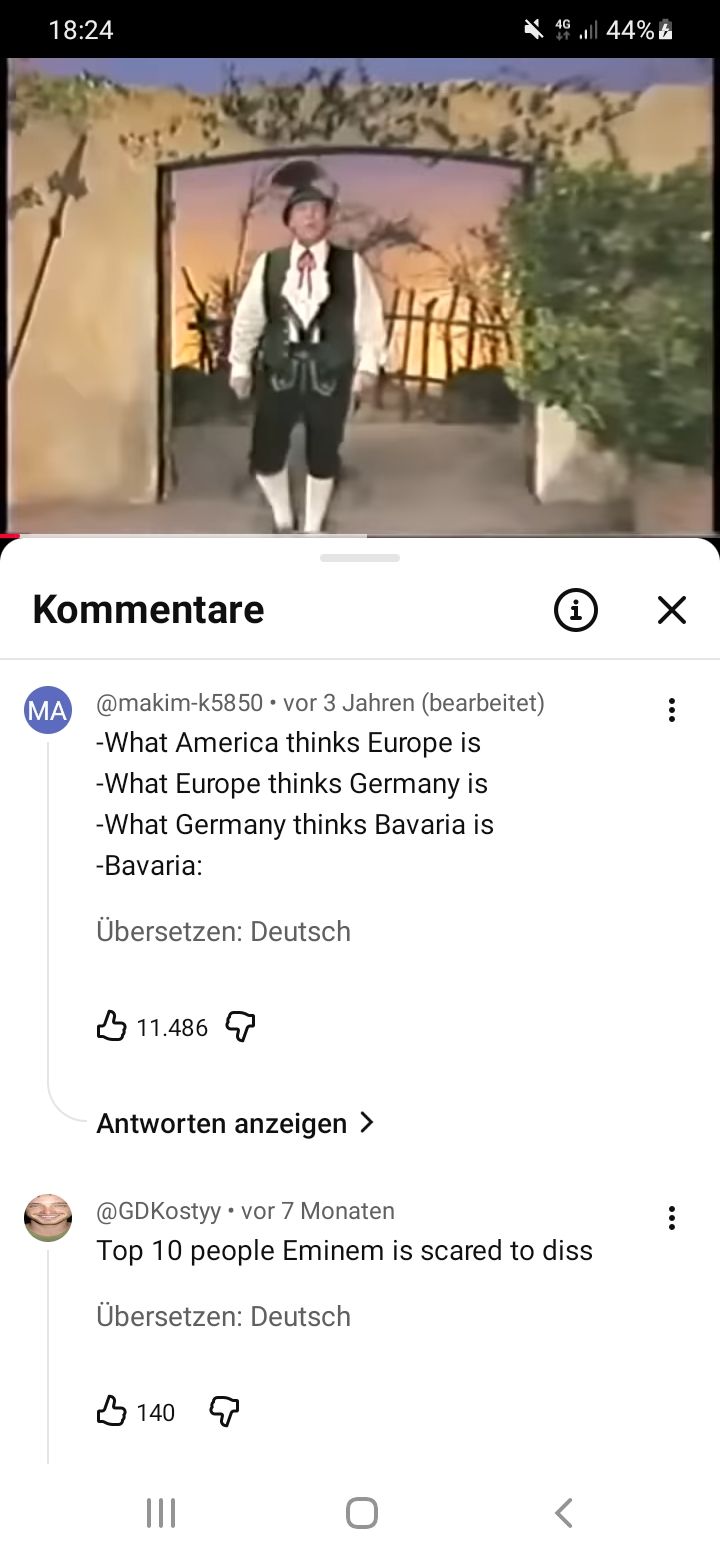Tap the @GDKostyy username
The width and height of the screenshot is (720, 1560).
(159, 1211)
